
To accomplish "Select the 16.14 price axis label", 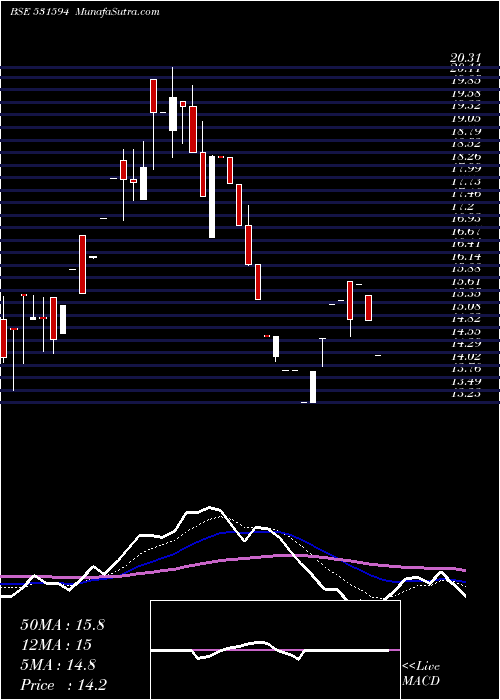I will tap(466, 257).
